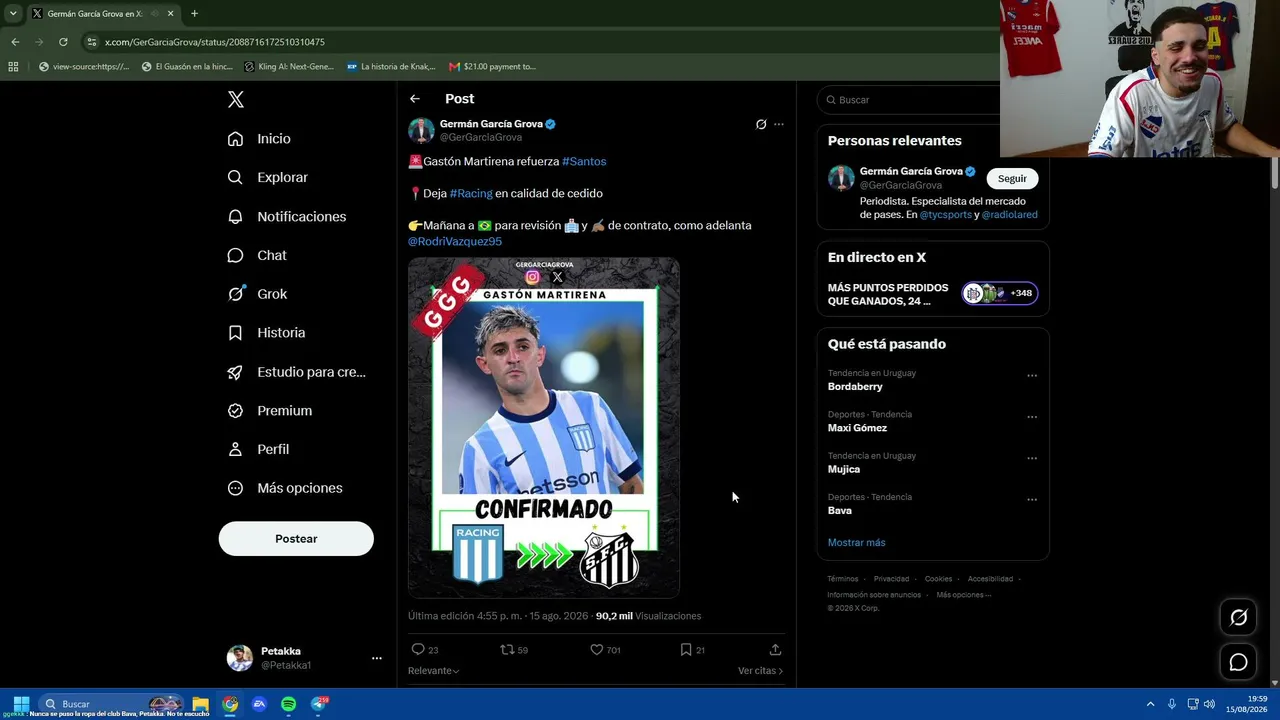Open a new browser tab
This screenshot has height=720, width=1280.
[x=194, y=14]
